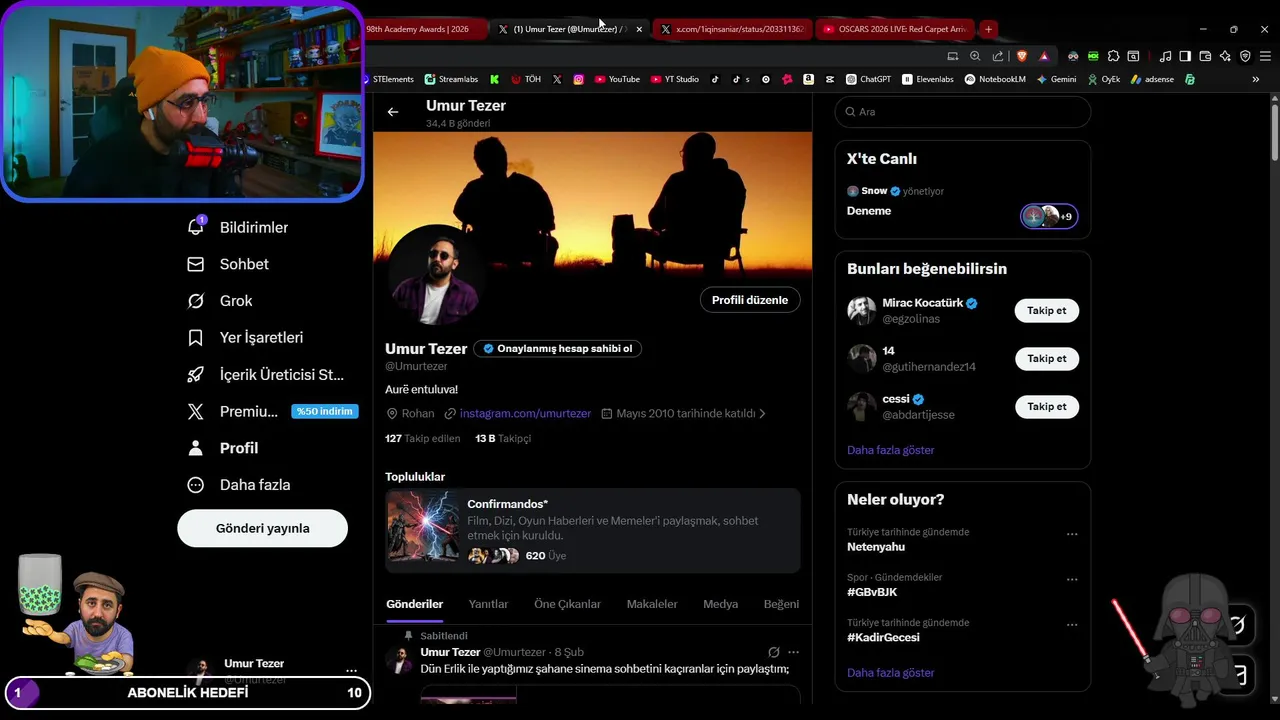1280x720 pixels.
Task: Open 127 Takip edilen list
Action: 423,438
